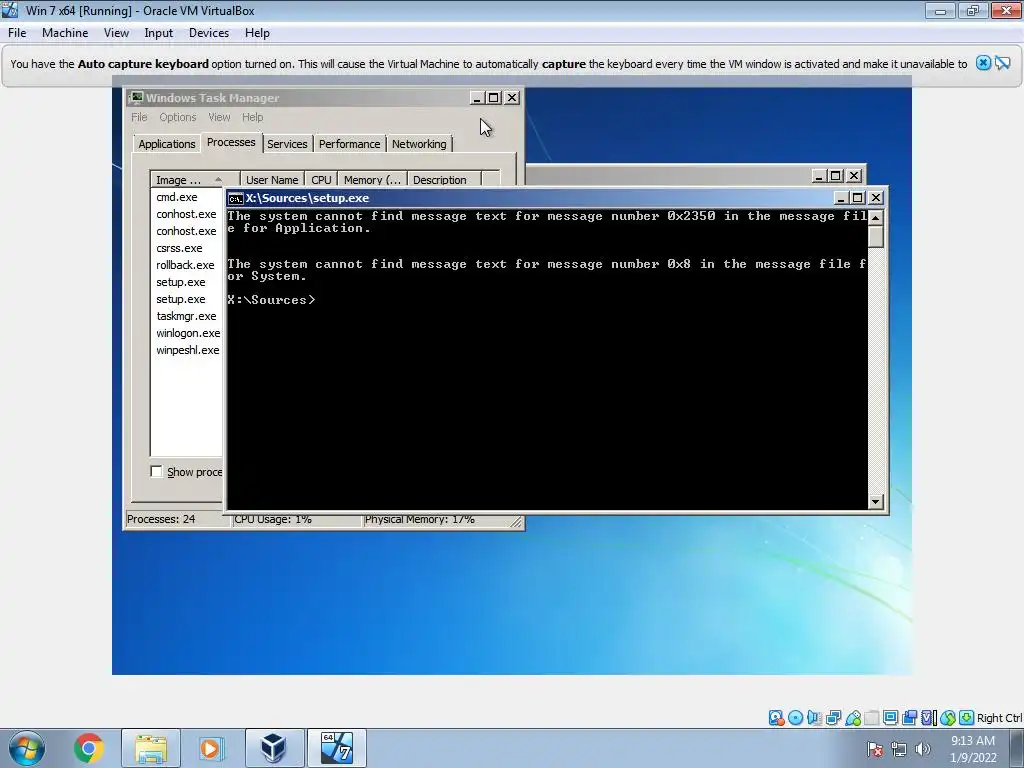The image size is (1024, 768).
Task: Click the optical disk indicator in VirtualBox status bar
Action: [x=795, y=718]
